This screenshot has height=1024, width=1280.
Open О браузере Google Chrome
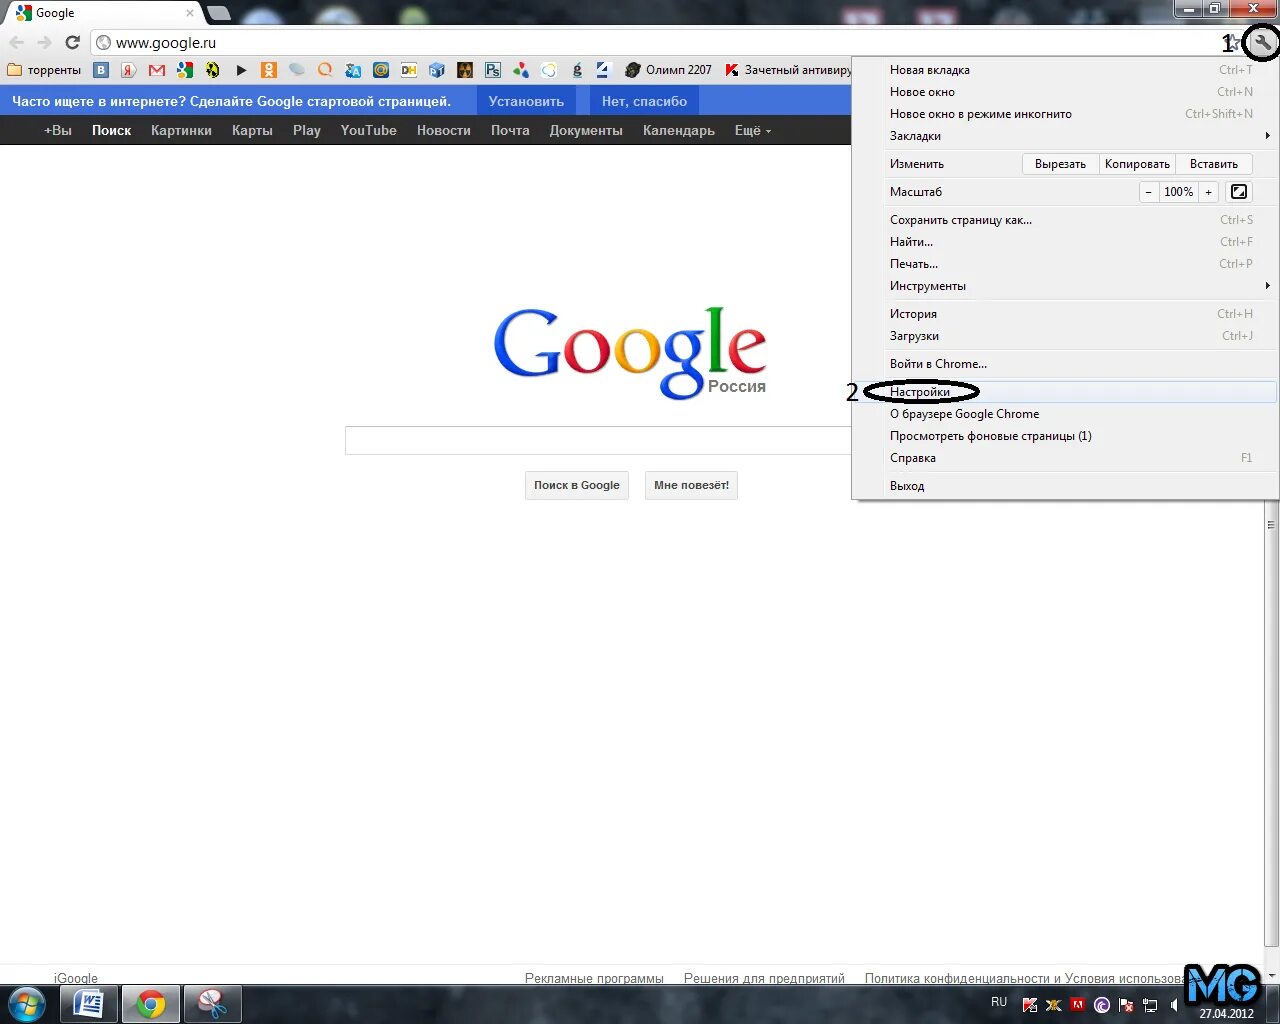tap(1065, 414)
